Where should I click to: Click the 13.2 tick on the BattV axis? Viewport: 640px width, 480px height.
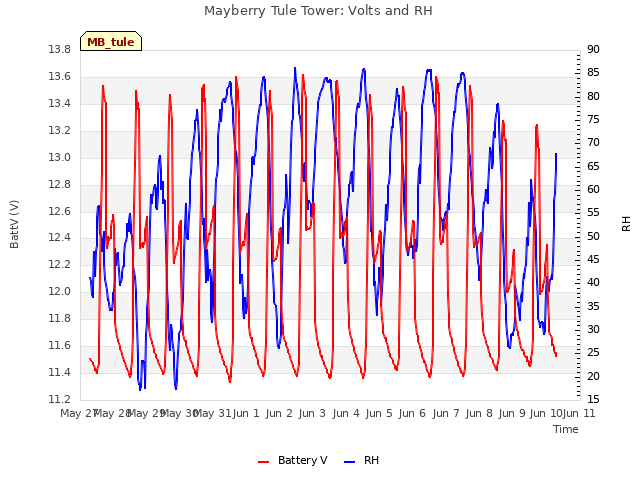coord(60,131)
